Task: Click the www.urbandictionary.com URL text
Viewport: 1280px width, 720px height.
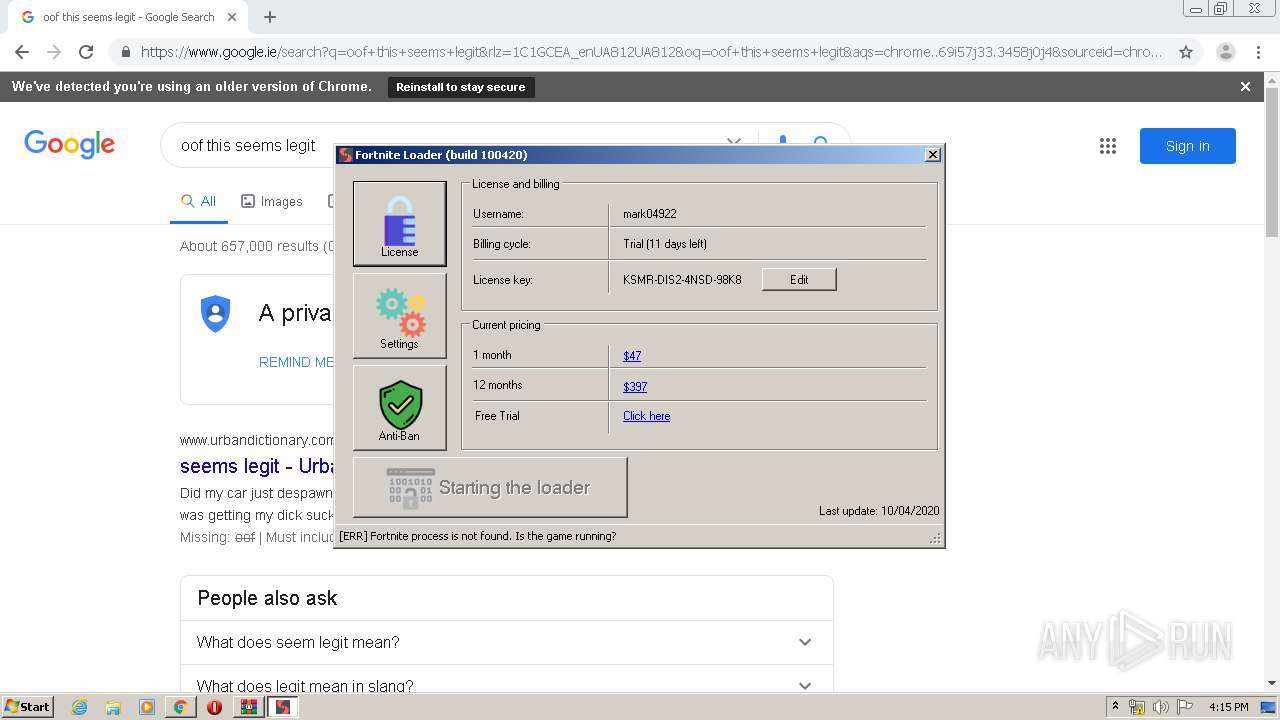Action: coord(257,440)
